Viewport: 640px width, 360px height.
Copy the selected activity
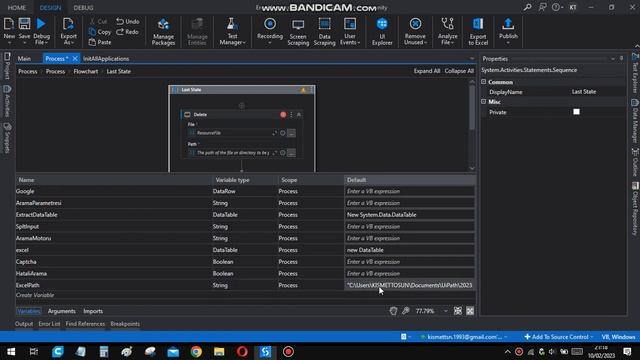(100, 32)
